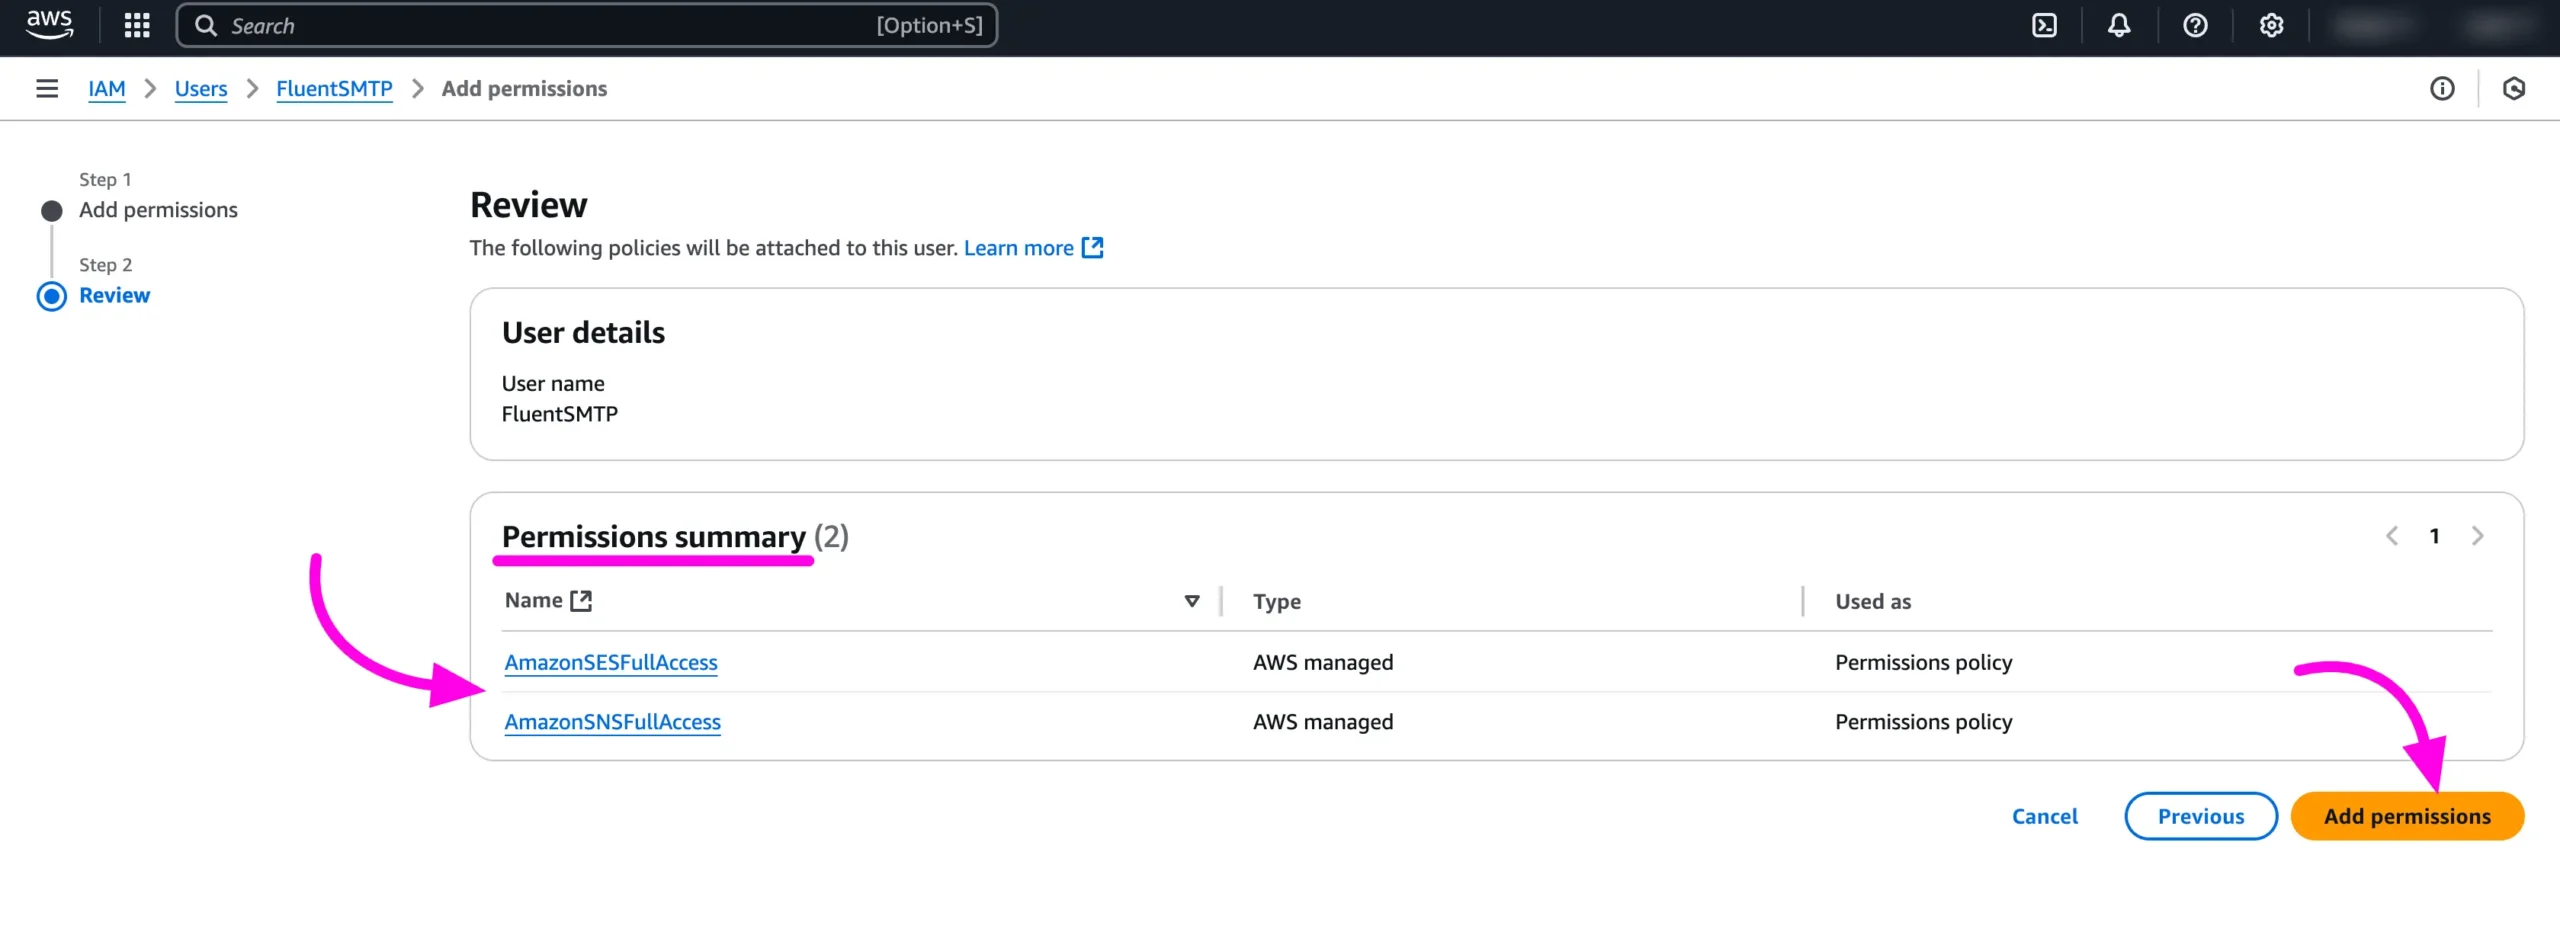Go to previous page of permissions
Image resolution: width=2560 pixels, height=935 pixels.
[x=2391, y=536]
